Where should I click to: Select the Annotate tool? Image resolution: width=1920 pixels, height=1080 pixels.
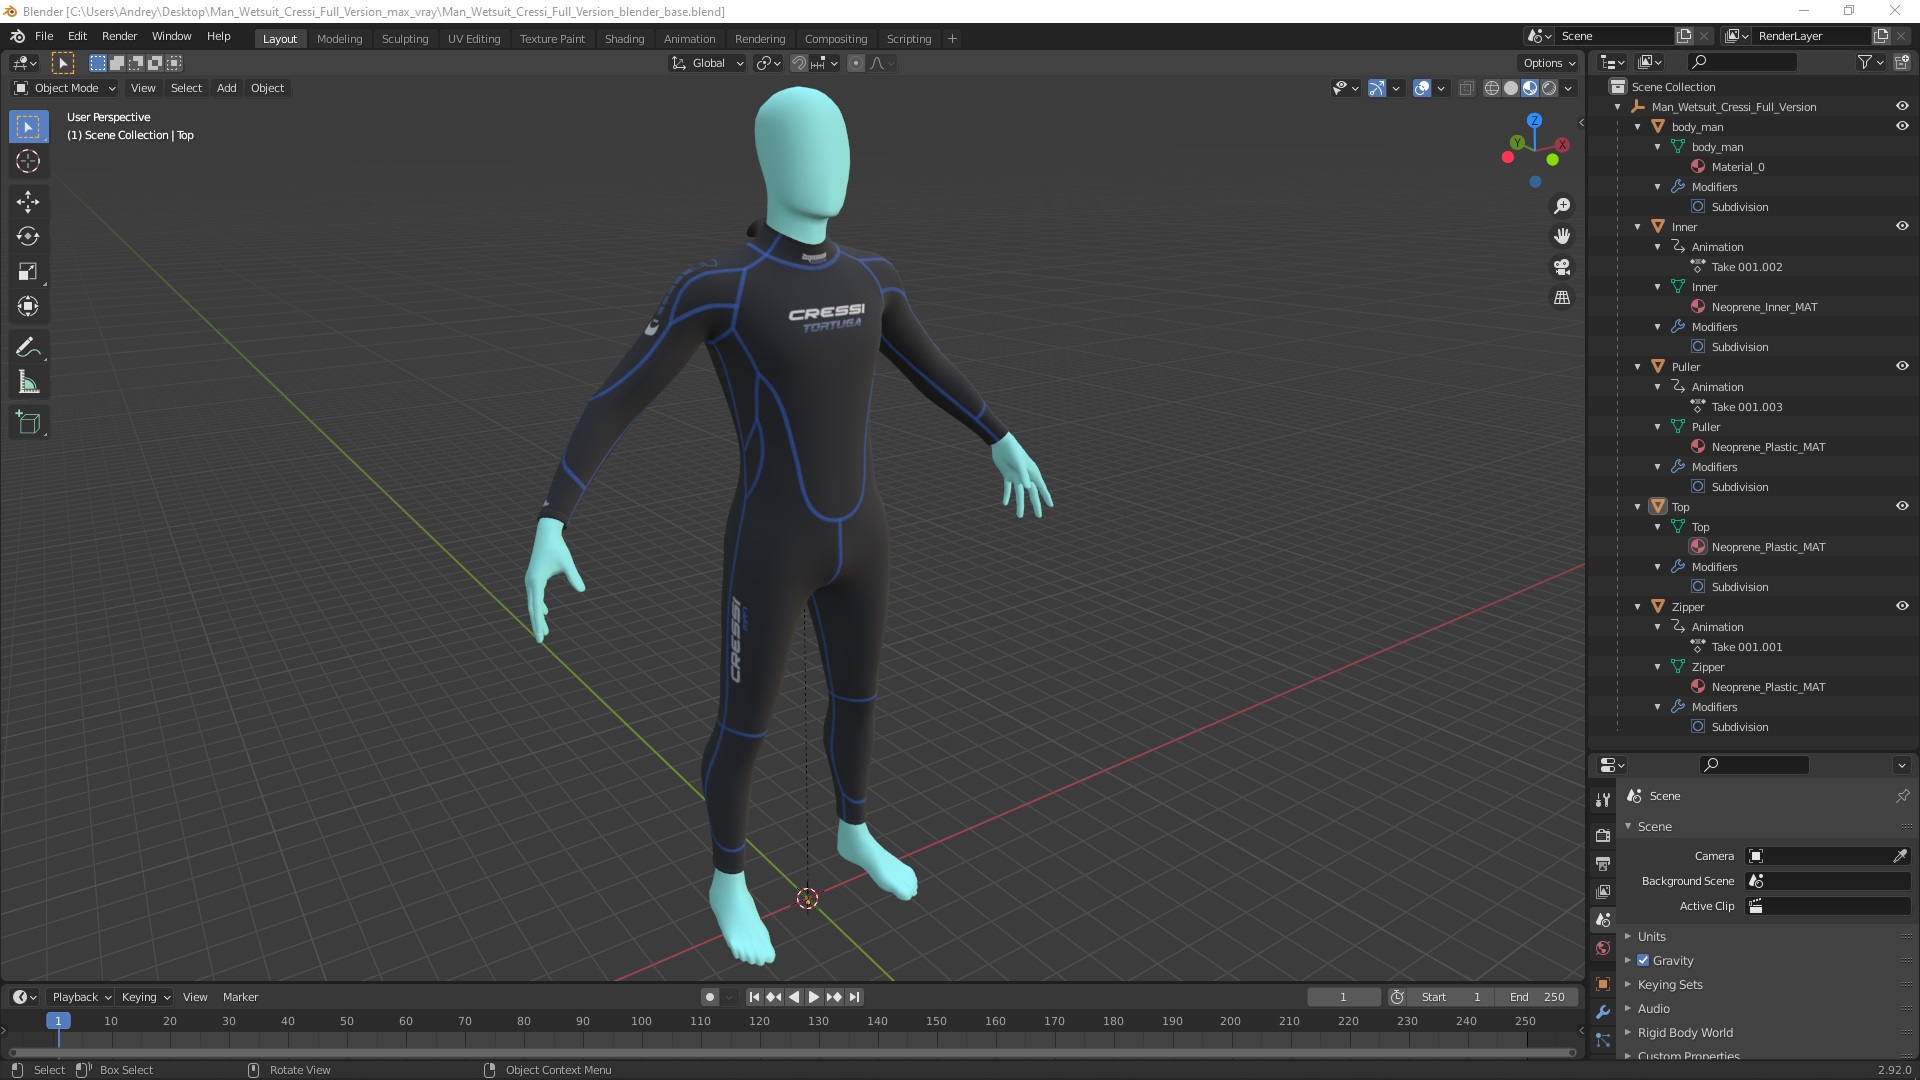point(28,348)
